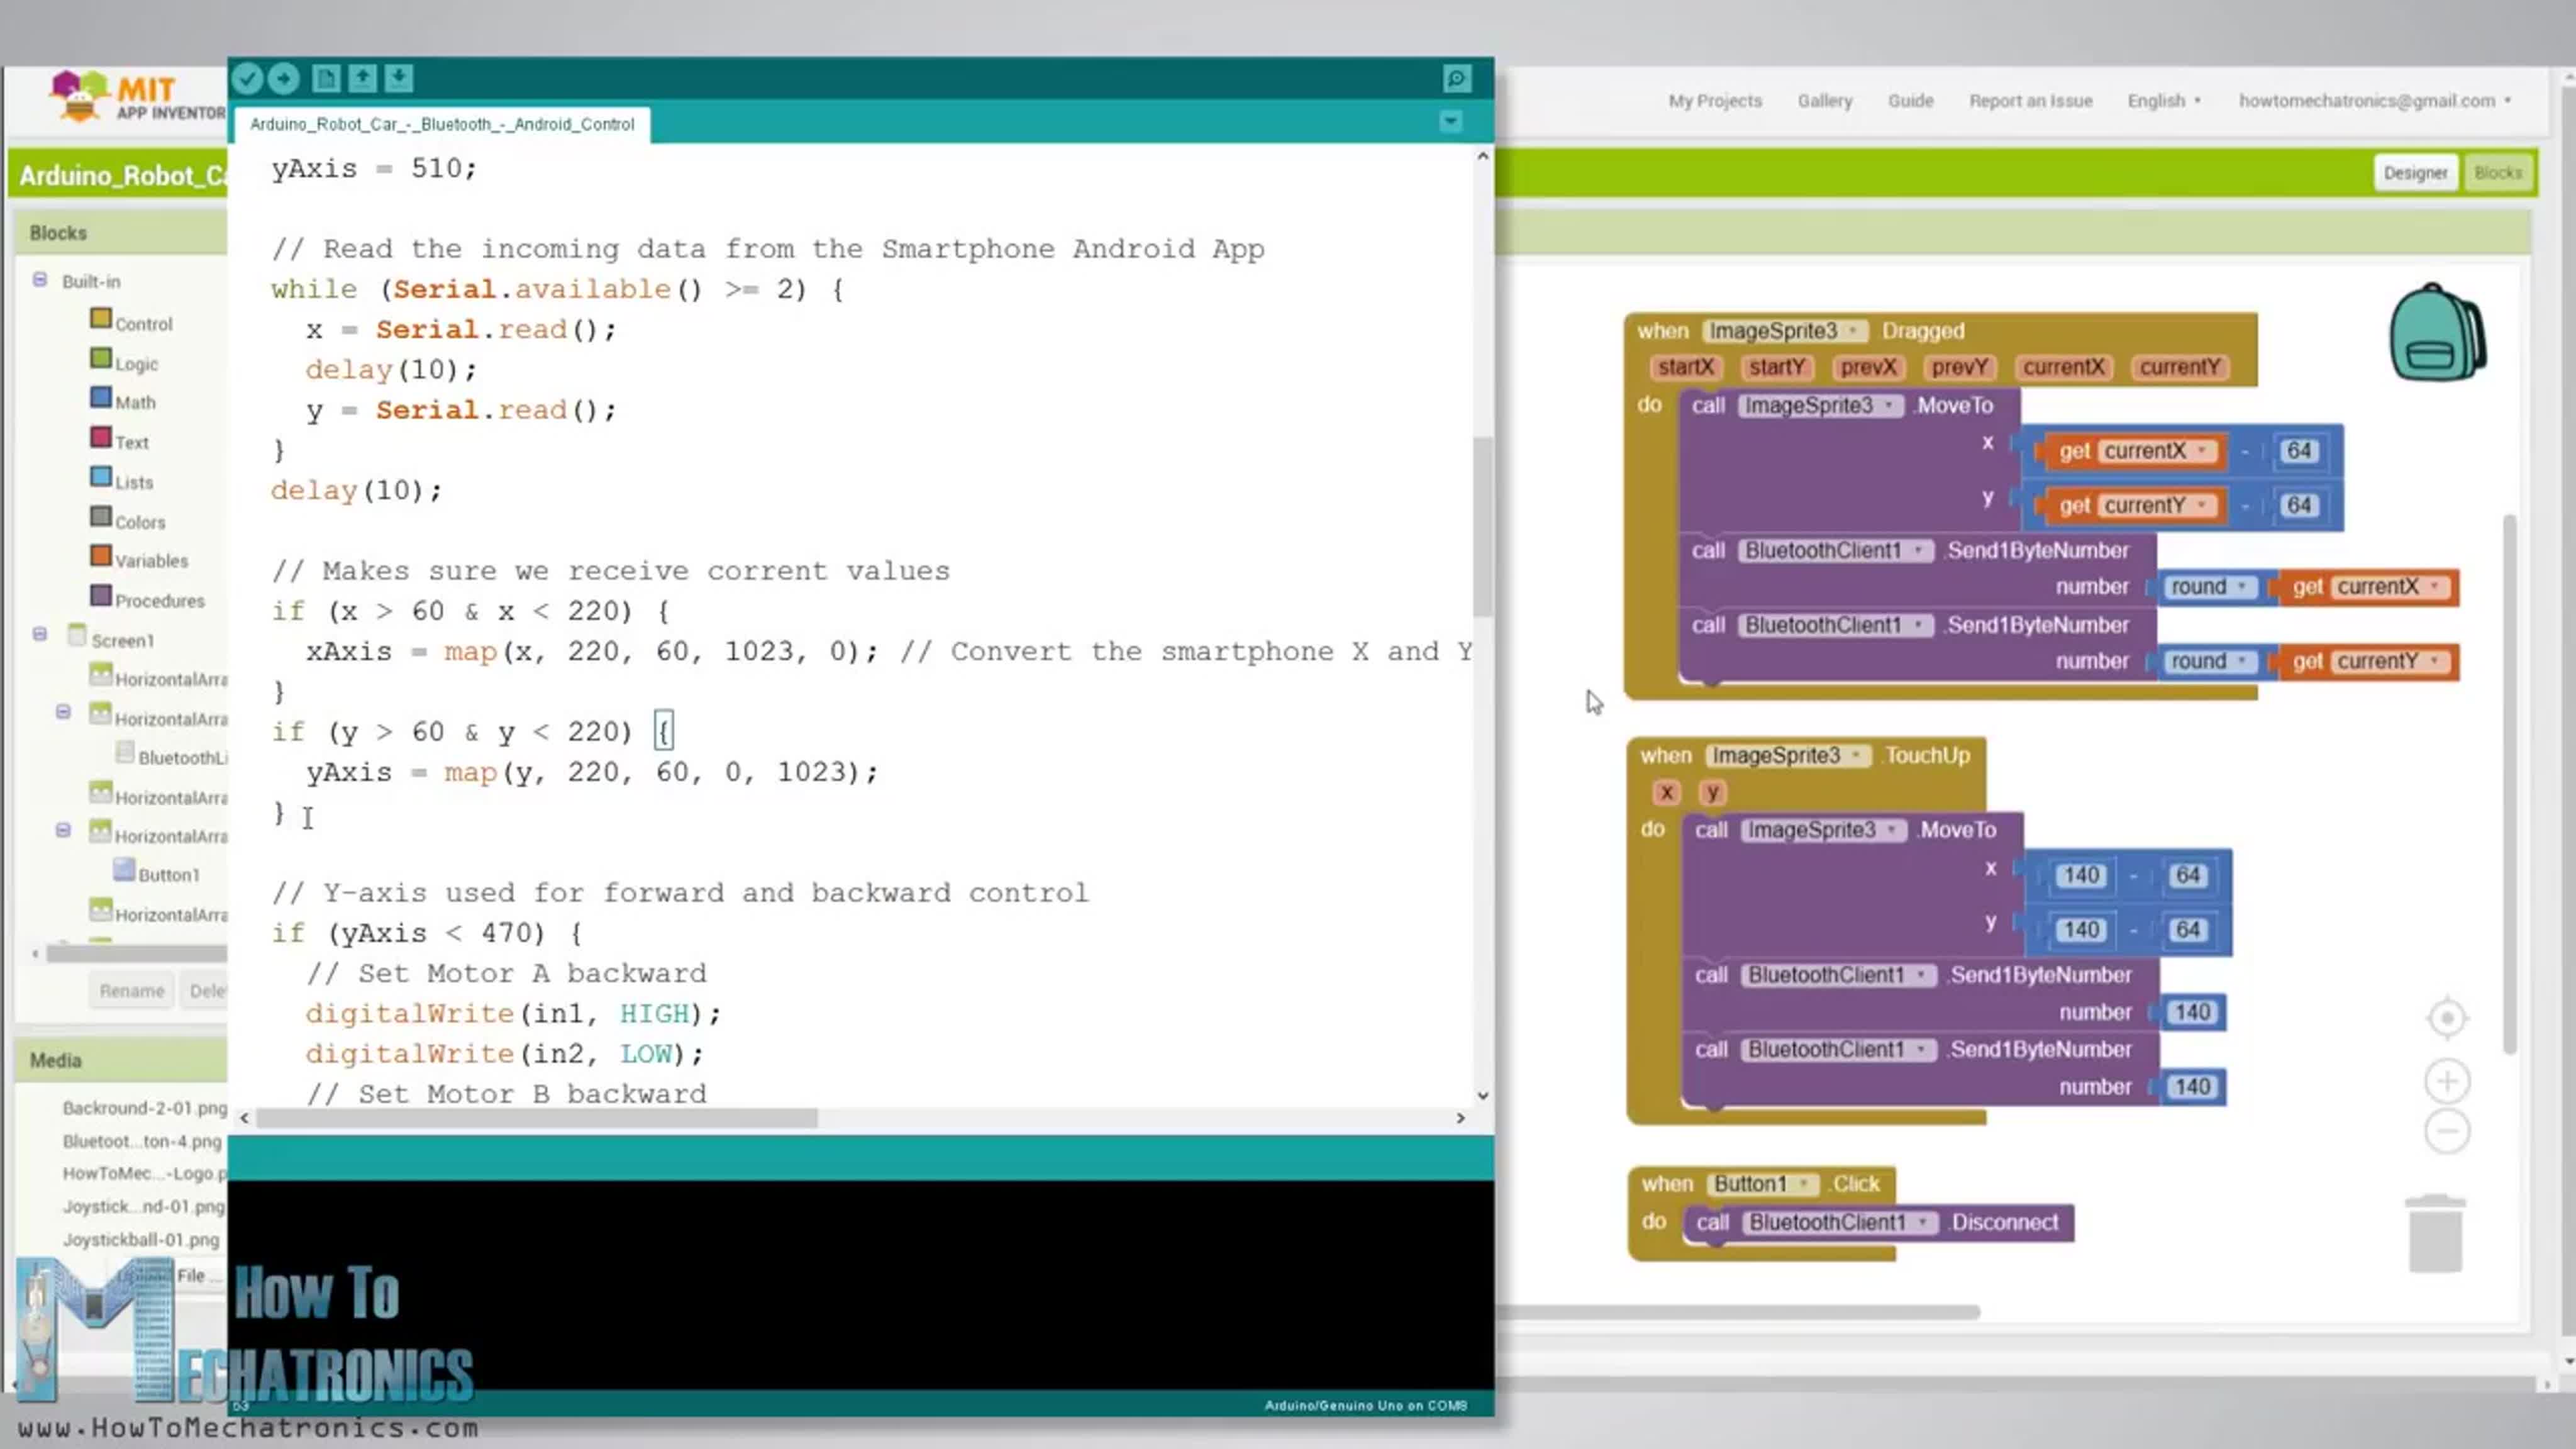
Task: Select the Arduino_Robot_Car sketch tab
Action: [442, 124]
